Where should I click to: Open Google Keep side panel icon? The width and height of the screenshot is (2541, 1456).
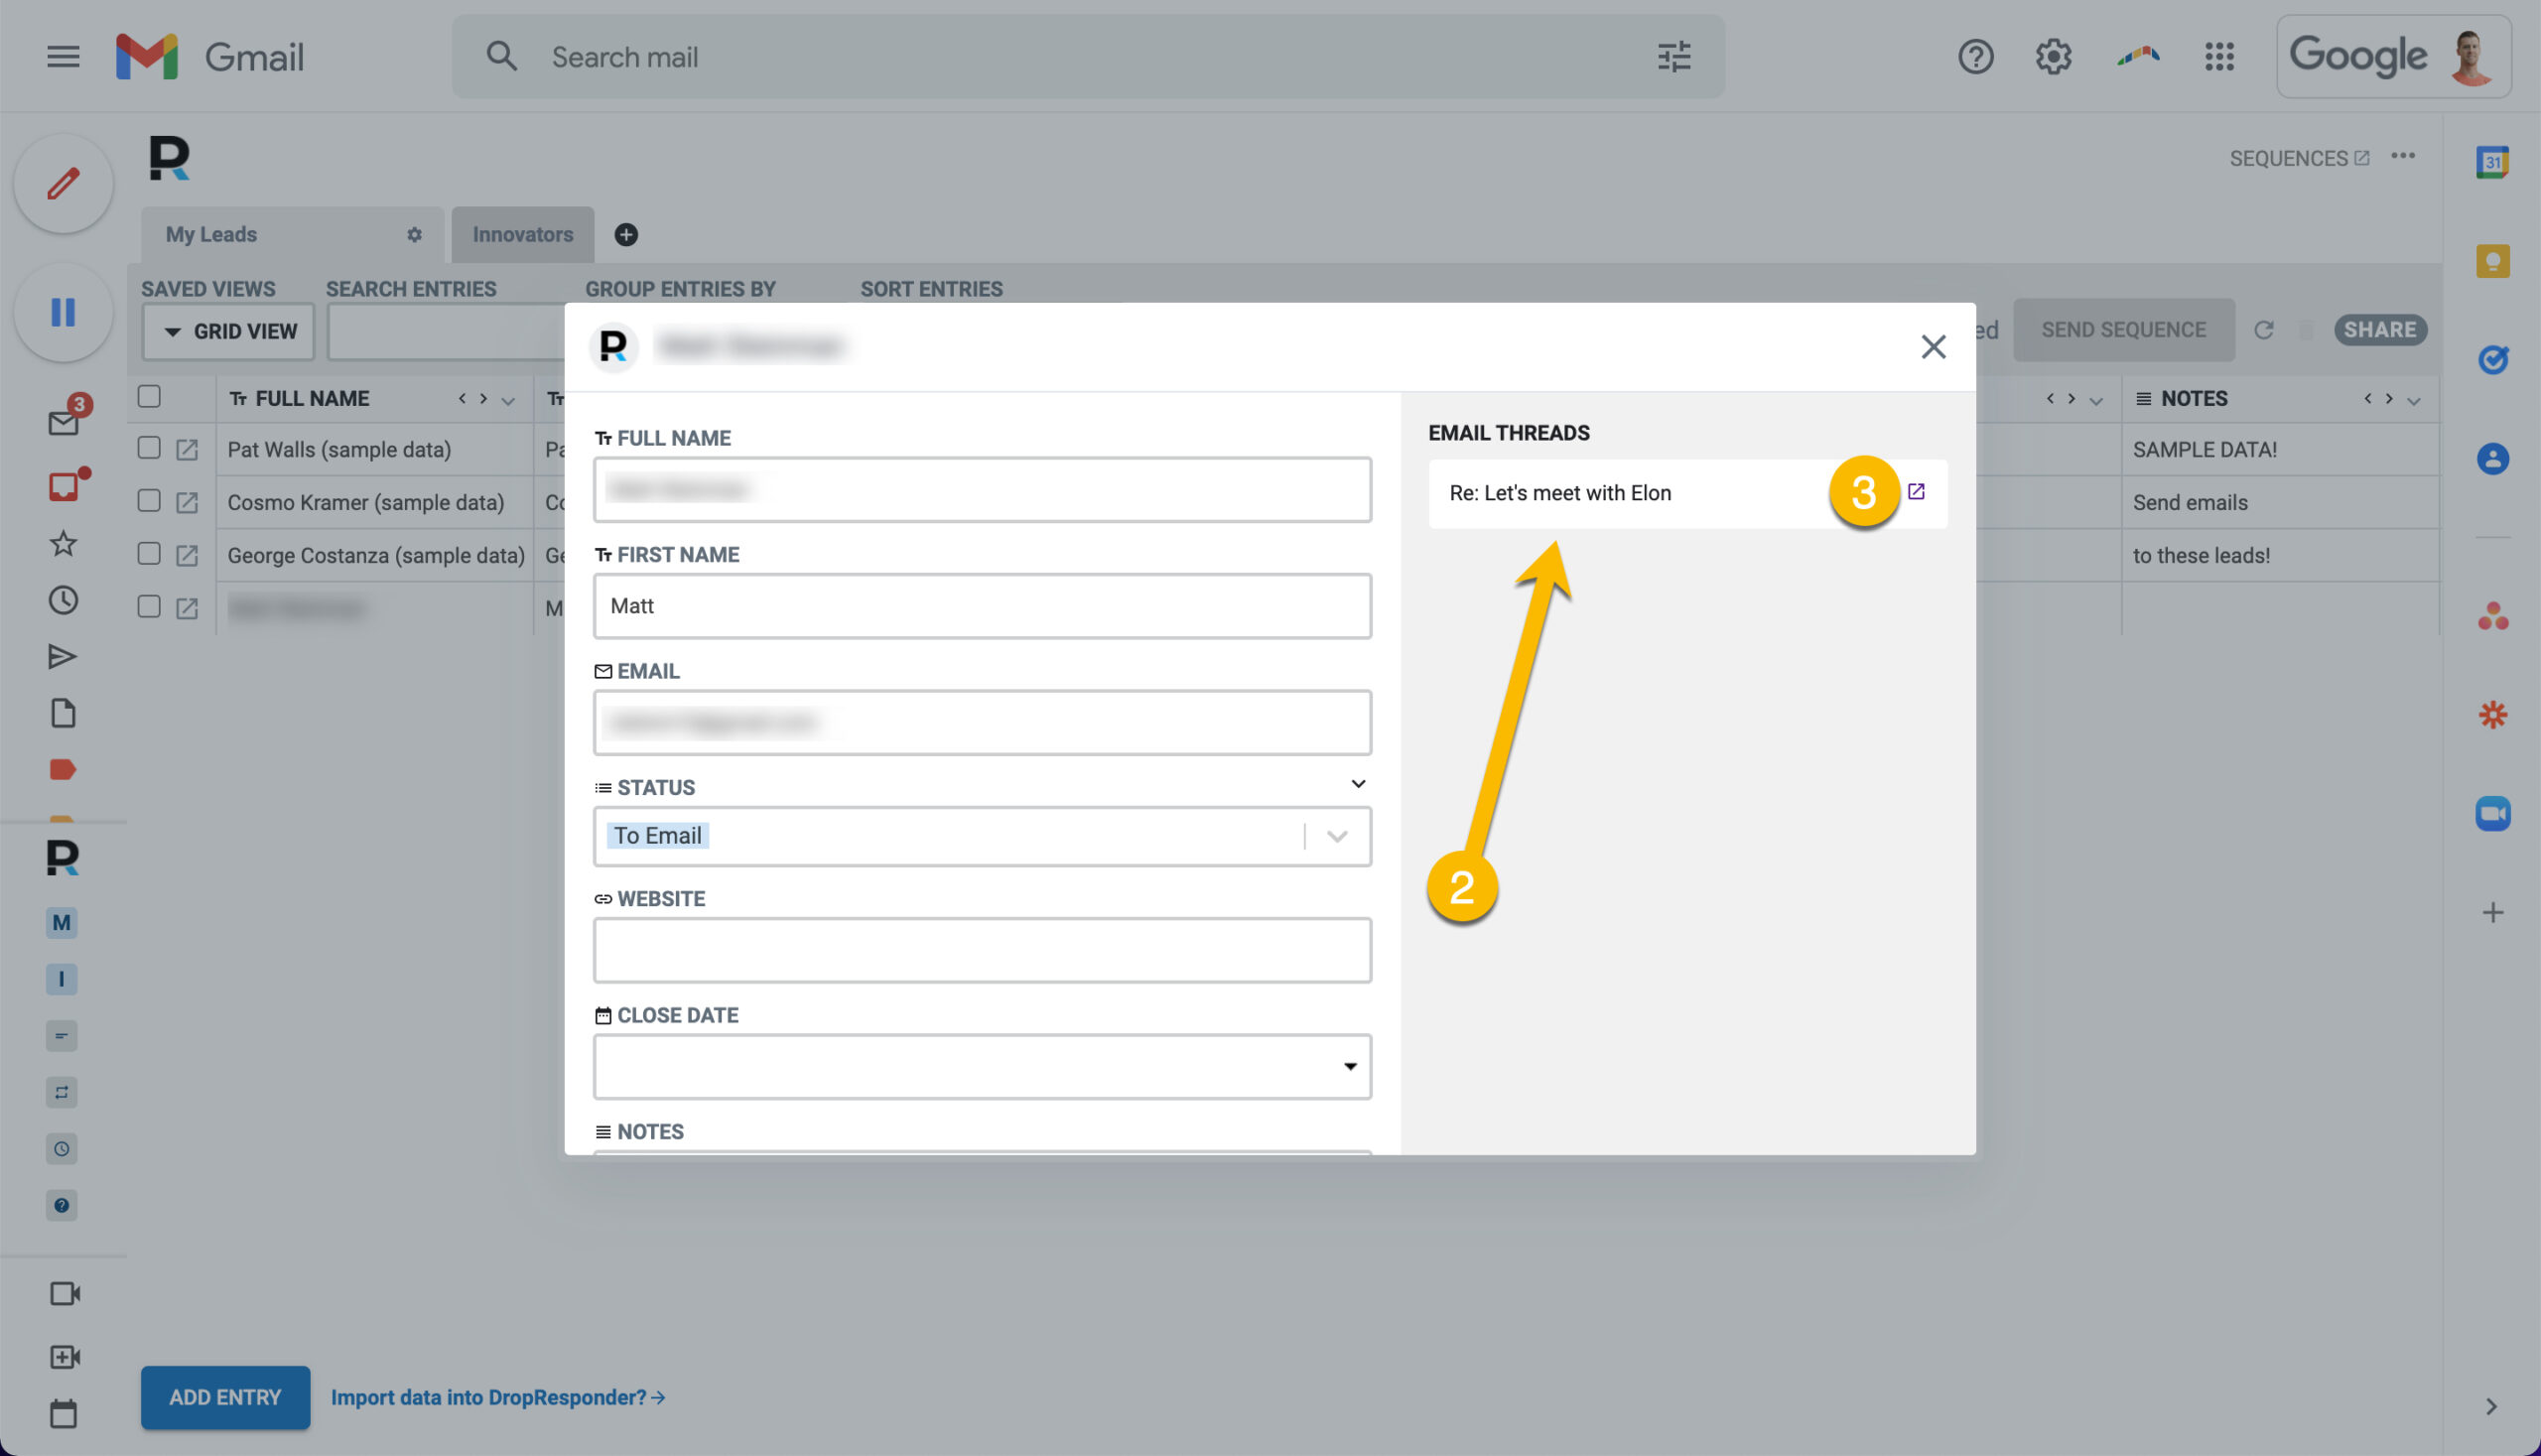click(2492, 261)
